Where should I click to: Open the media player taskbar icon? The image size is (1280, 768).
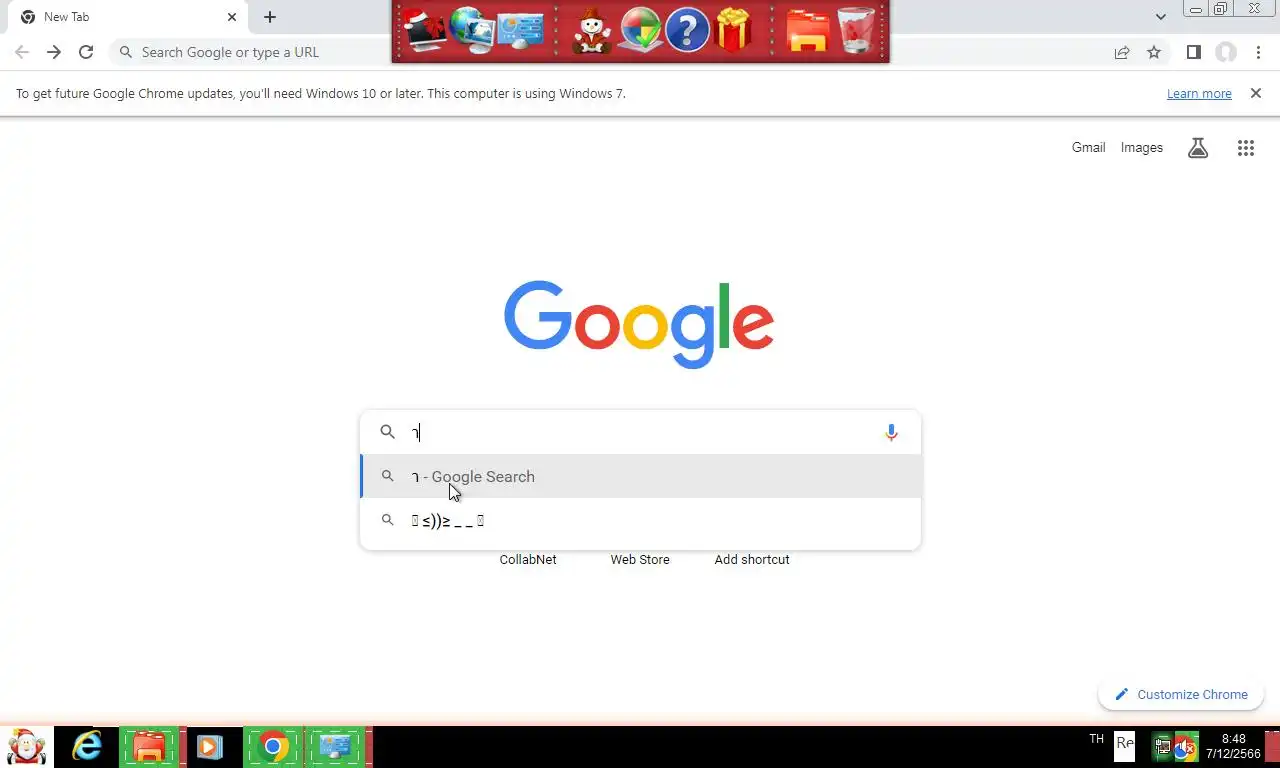[x=210, y=747]
